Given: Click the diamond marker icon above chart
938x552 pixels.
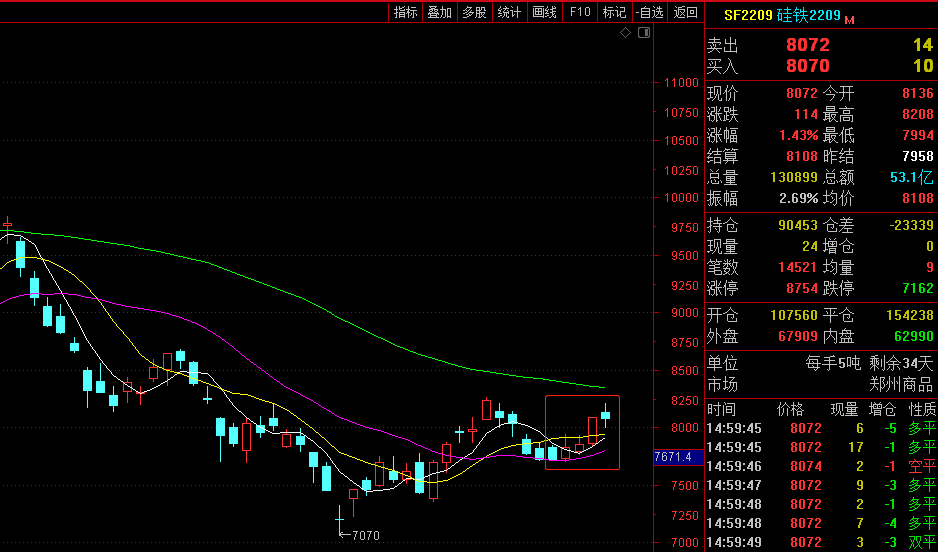Looking at the screenshot, I should tap(625, 33).
